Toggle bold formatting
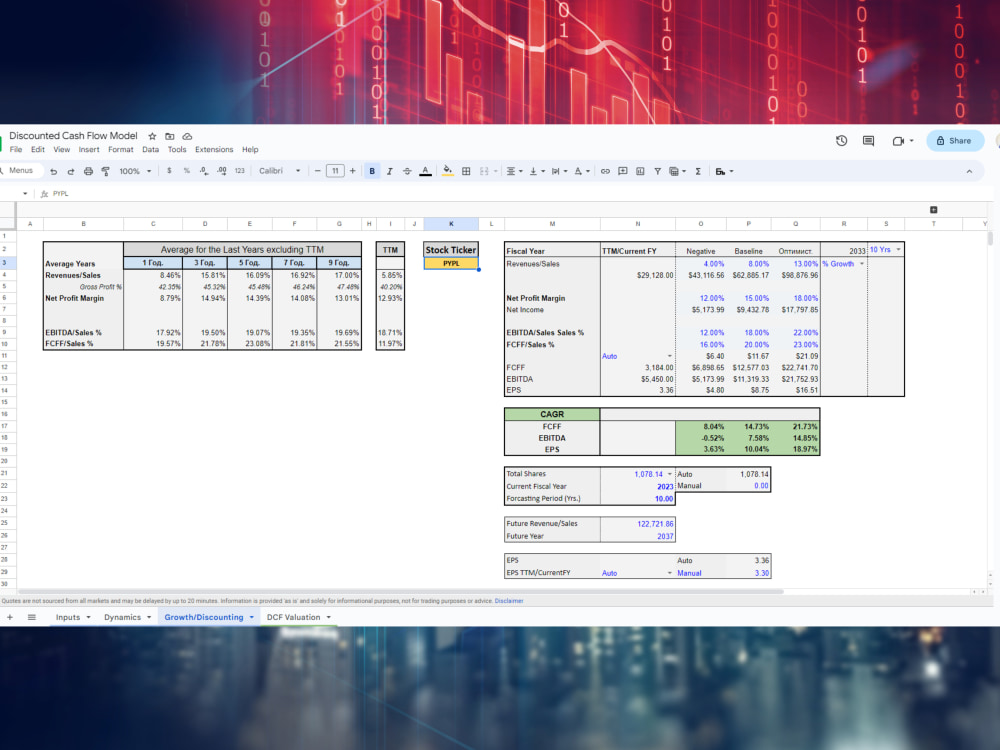Screen dimensions: 1000x750 [x=372, y=171]
